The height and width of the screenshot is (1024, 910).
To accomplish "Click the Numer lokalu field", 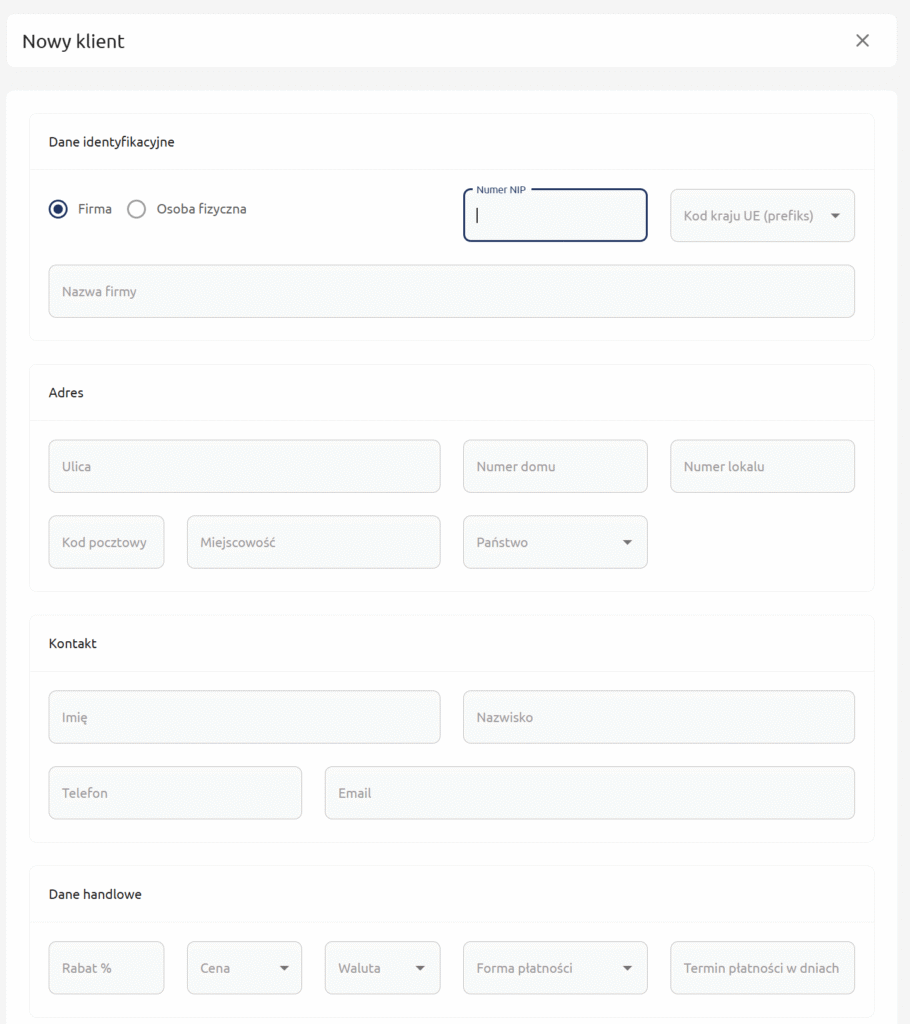I will tap(762, 467).
